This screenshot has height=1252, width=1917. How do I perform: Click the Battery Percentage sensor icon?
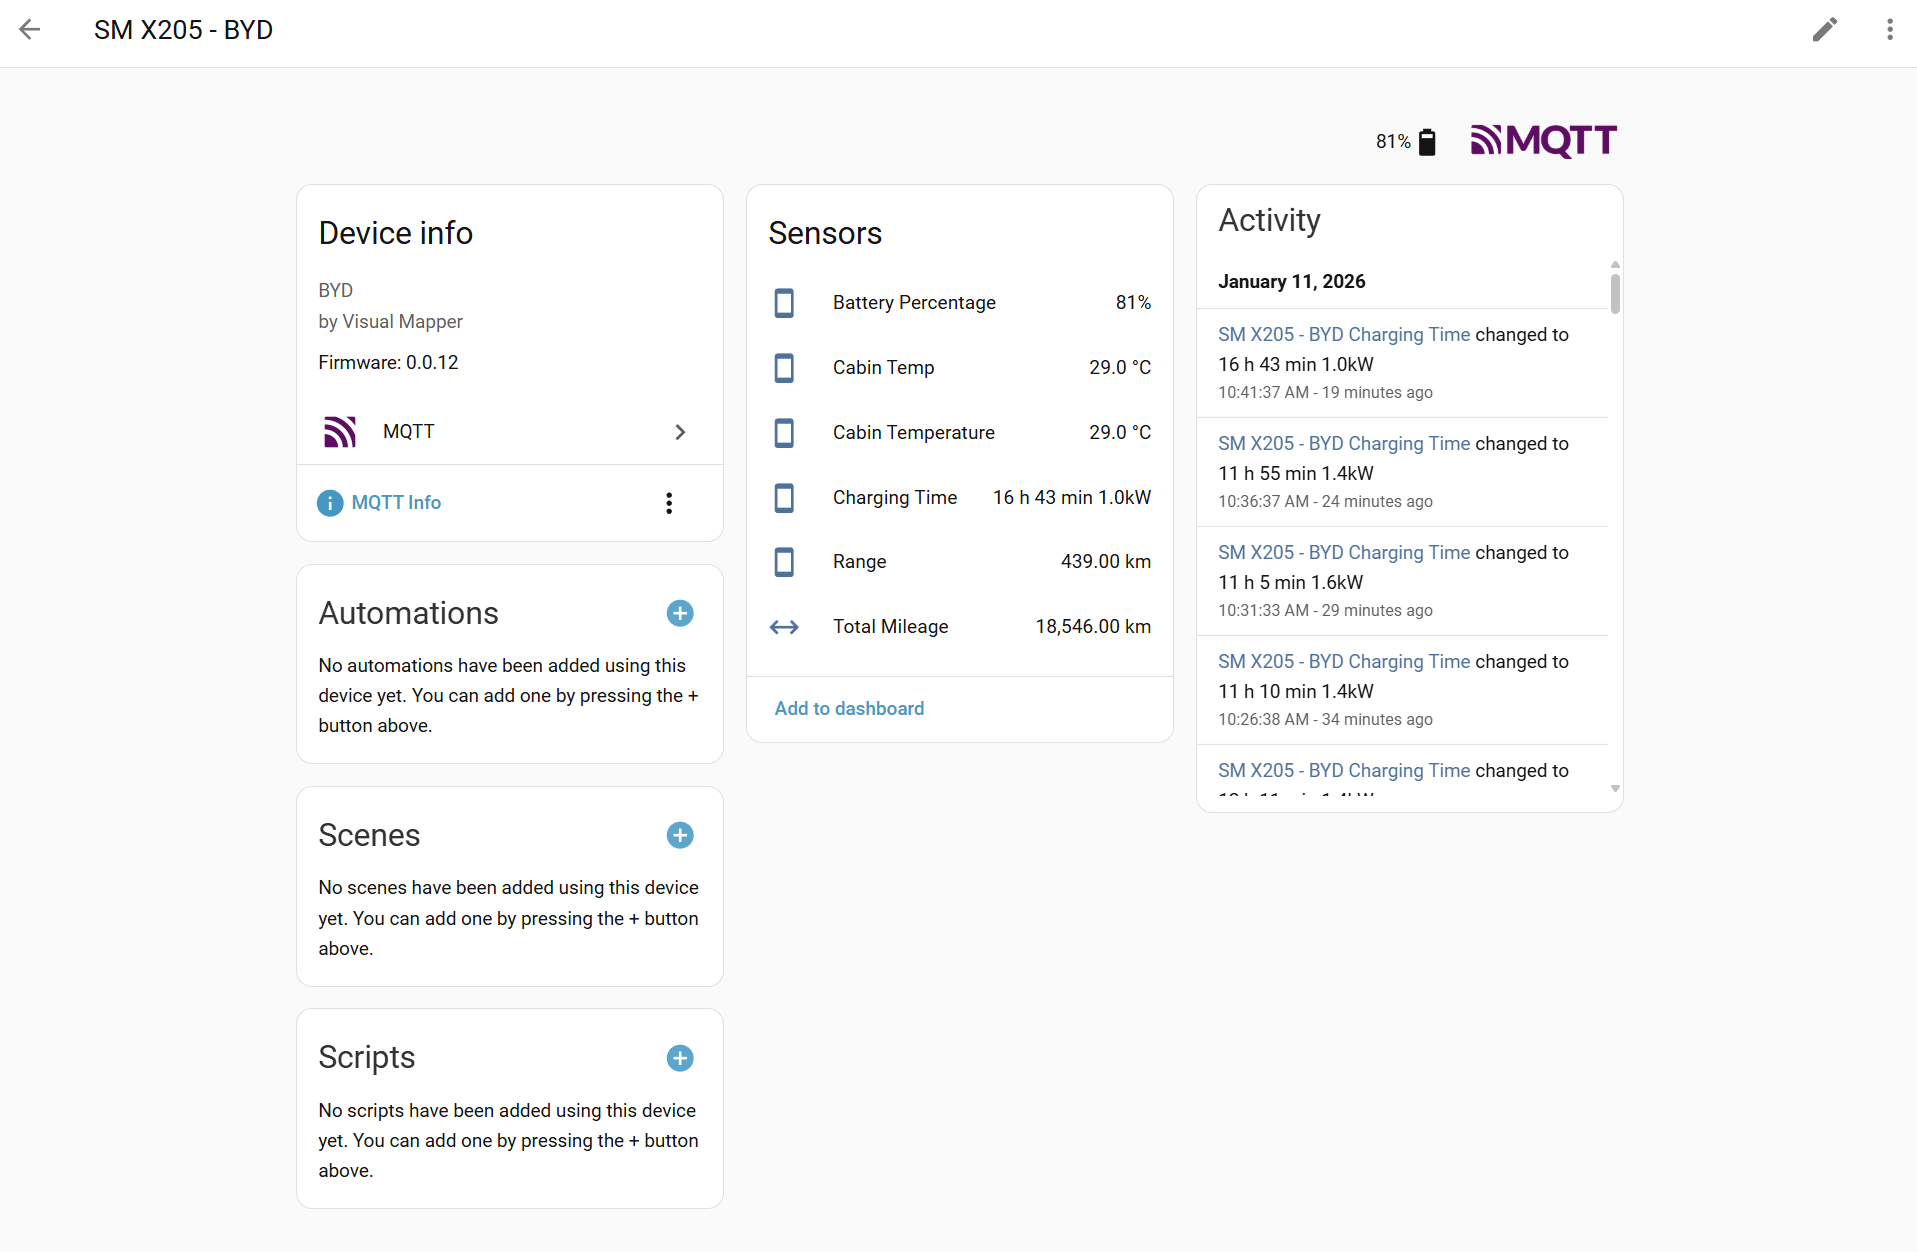click(x=784, y=303)
